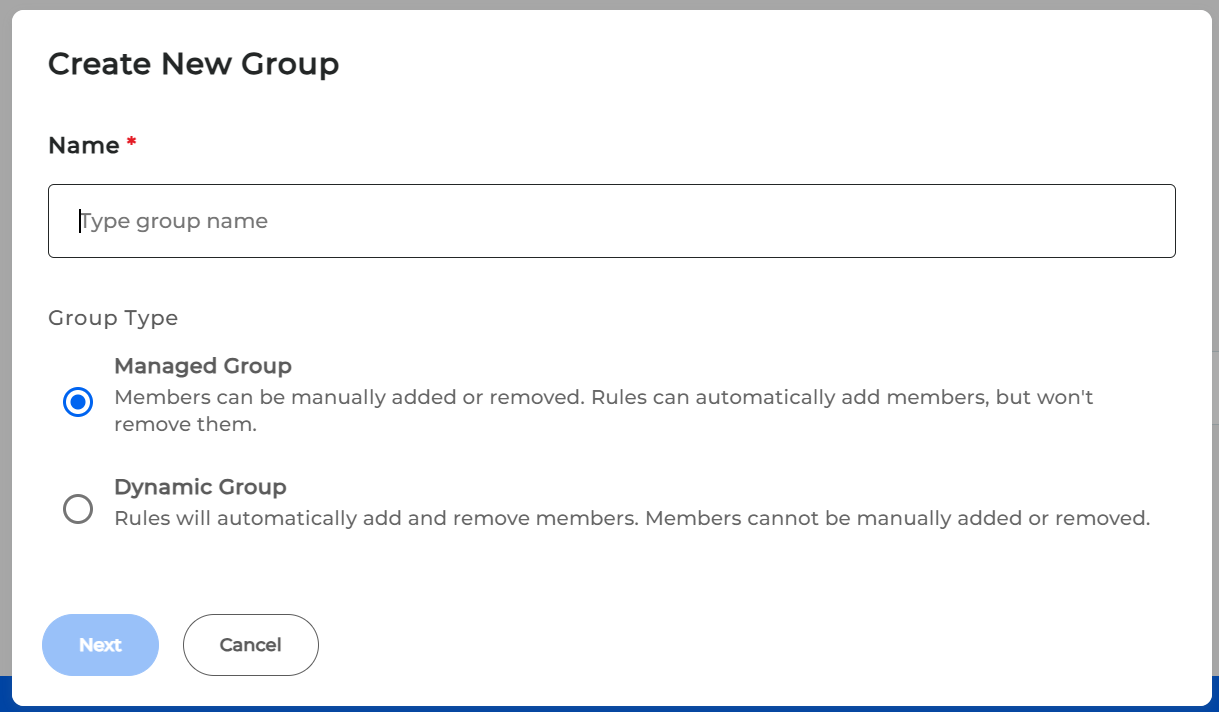The image size is (1219, 712).
Task: Choose the Dynamic Group radio button
Action: click(x=78, y=509)
